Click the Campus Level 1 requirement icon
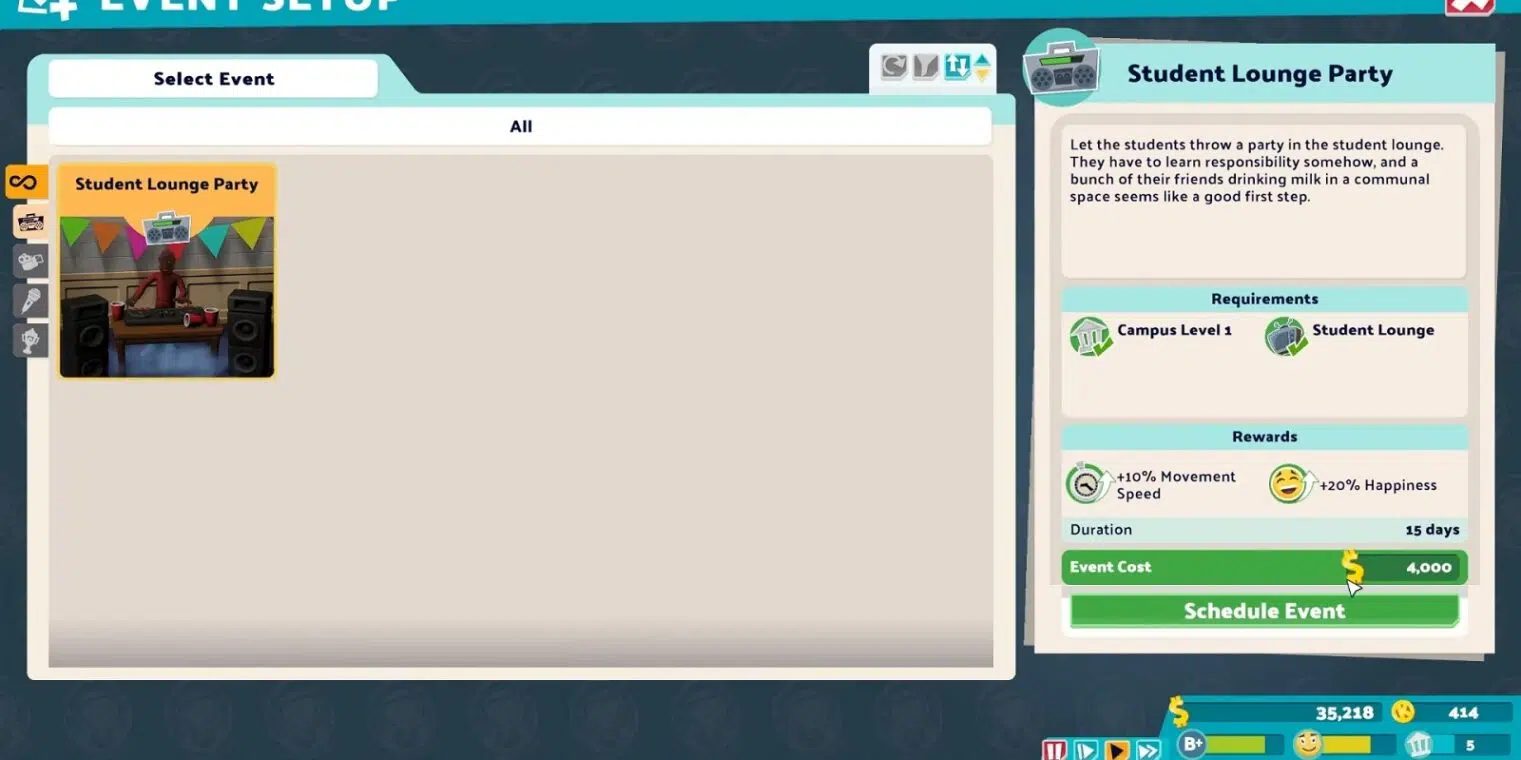The height and width of the screenshot is (760, 1521). coord(1089,336)
